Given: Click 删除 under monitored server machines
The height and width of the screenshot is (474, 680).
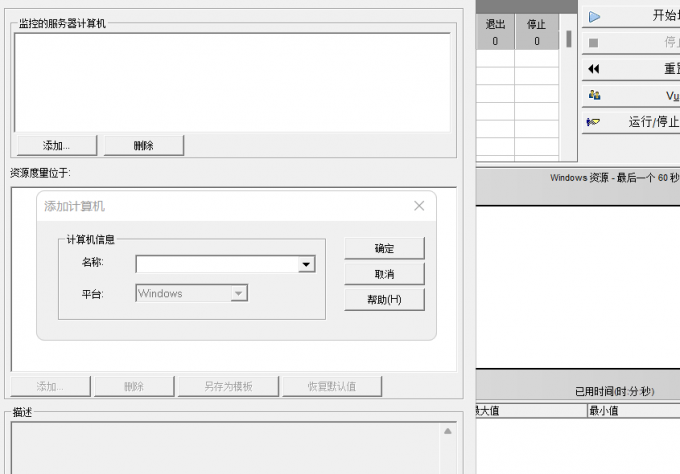Looking at the screenshot, I should [144, 145].
